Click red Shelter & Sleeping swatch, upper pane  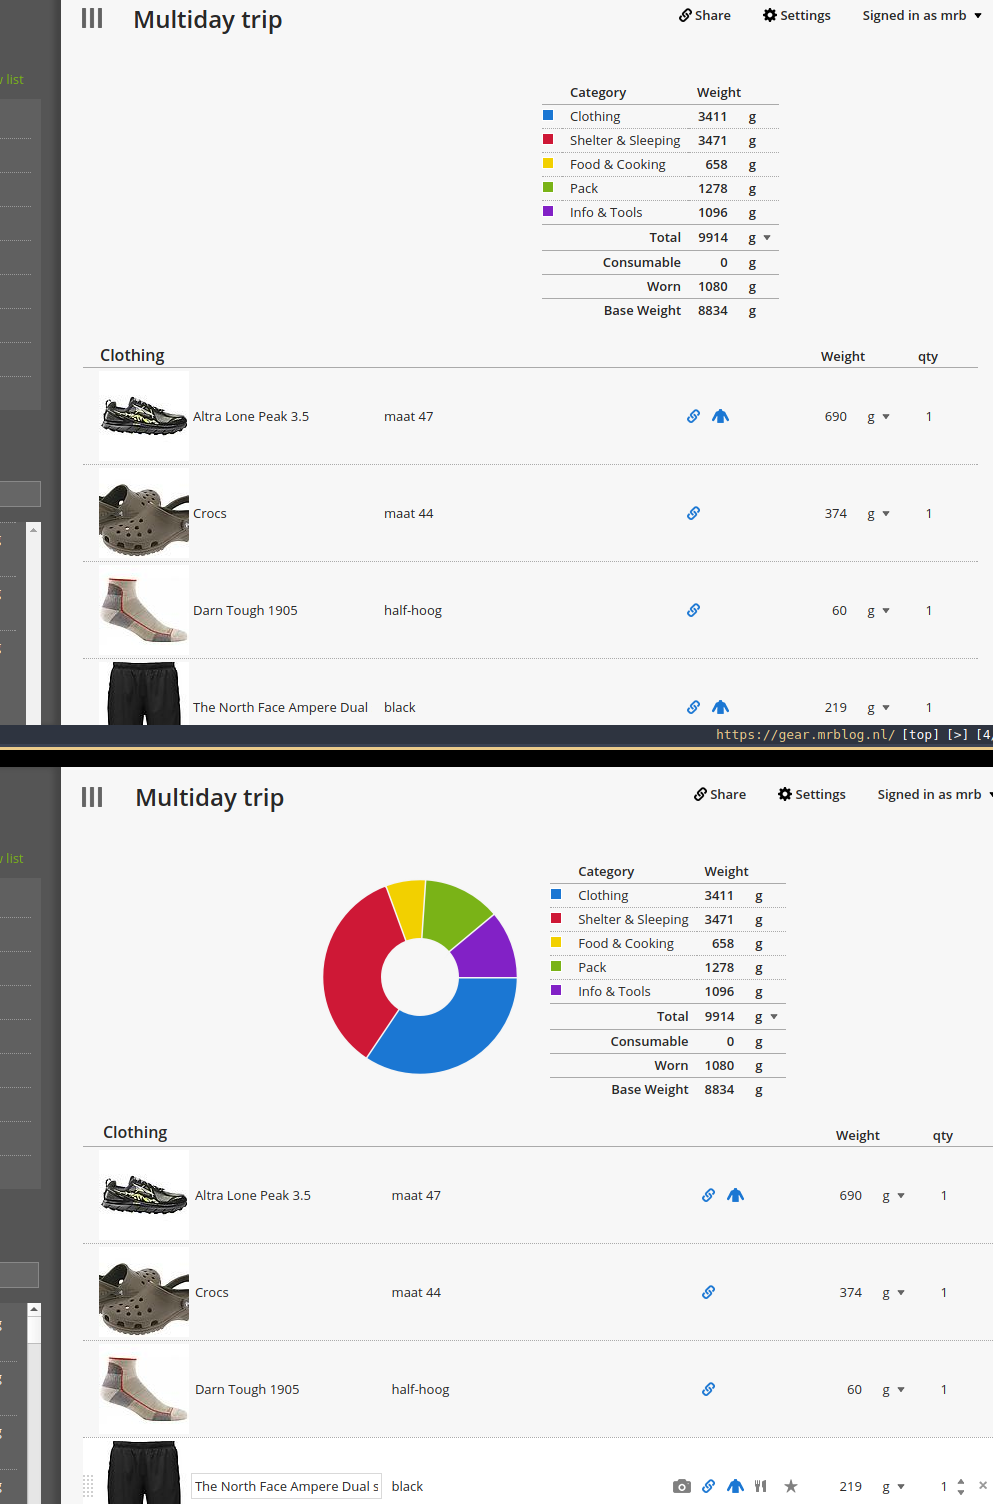click(548, 139)
